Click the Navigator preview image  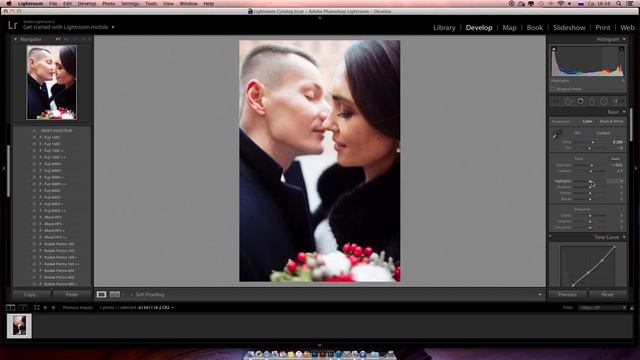[51, 82]
